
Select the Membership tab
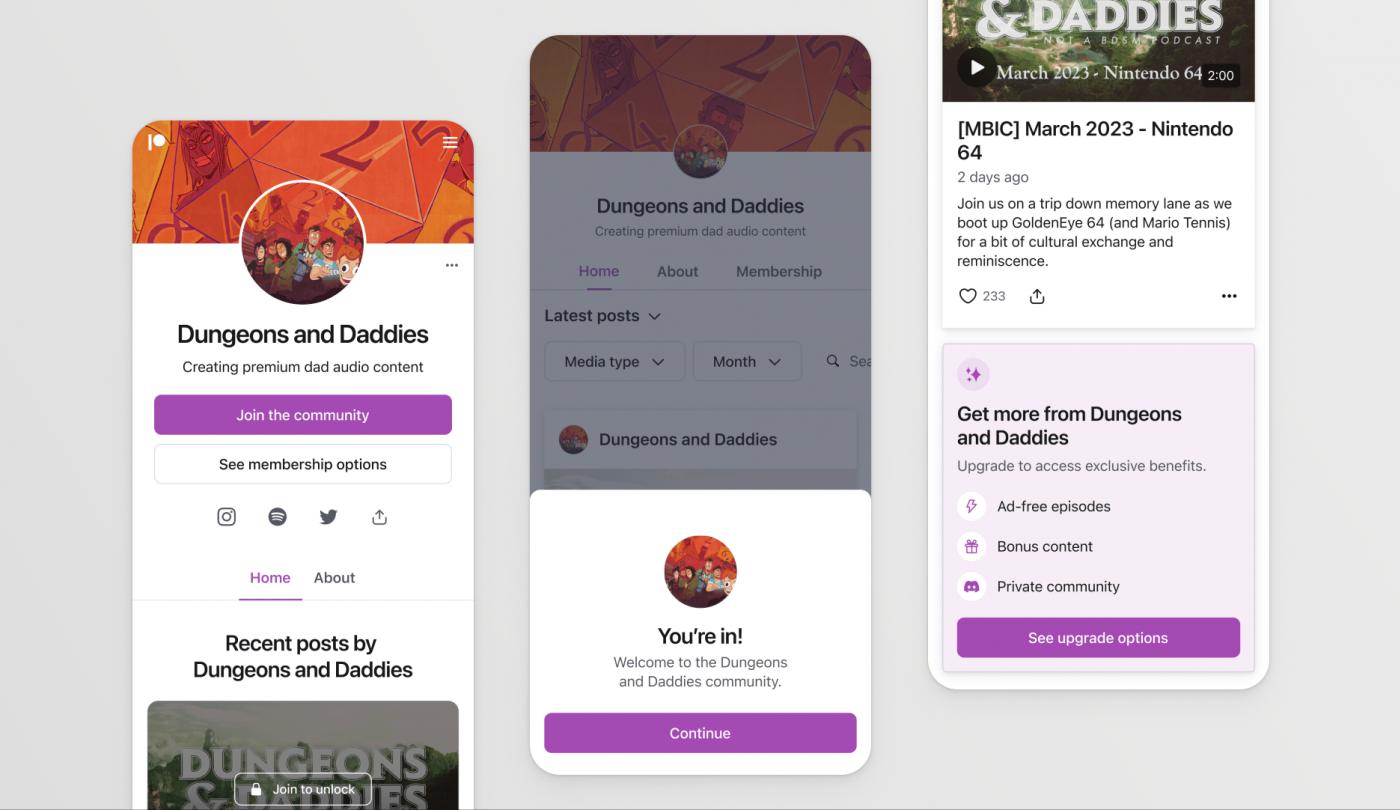[x=779, y=271]
